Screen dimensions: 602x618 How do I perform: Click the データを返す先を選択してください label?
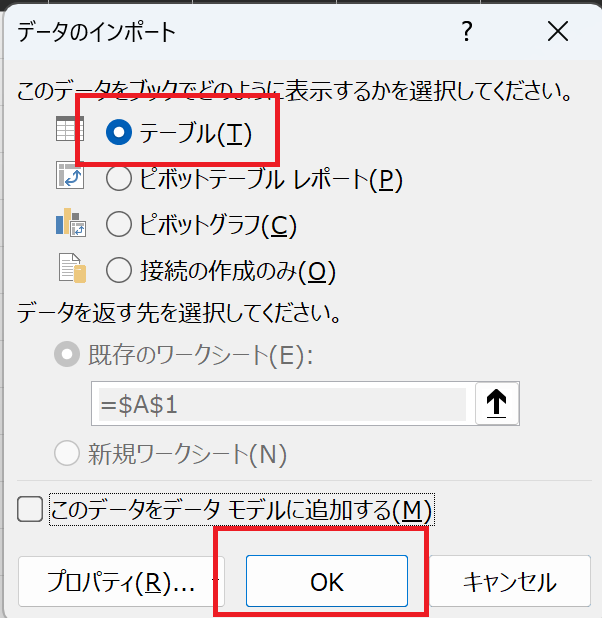pos(180,314)
